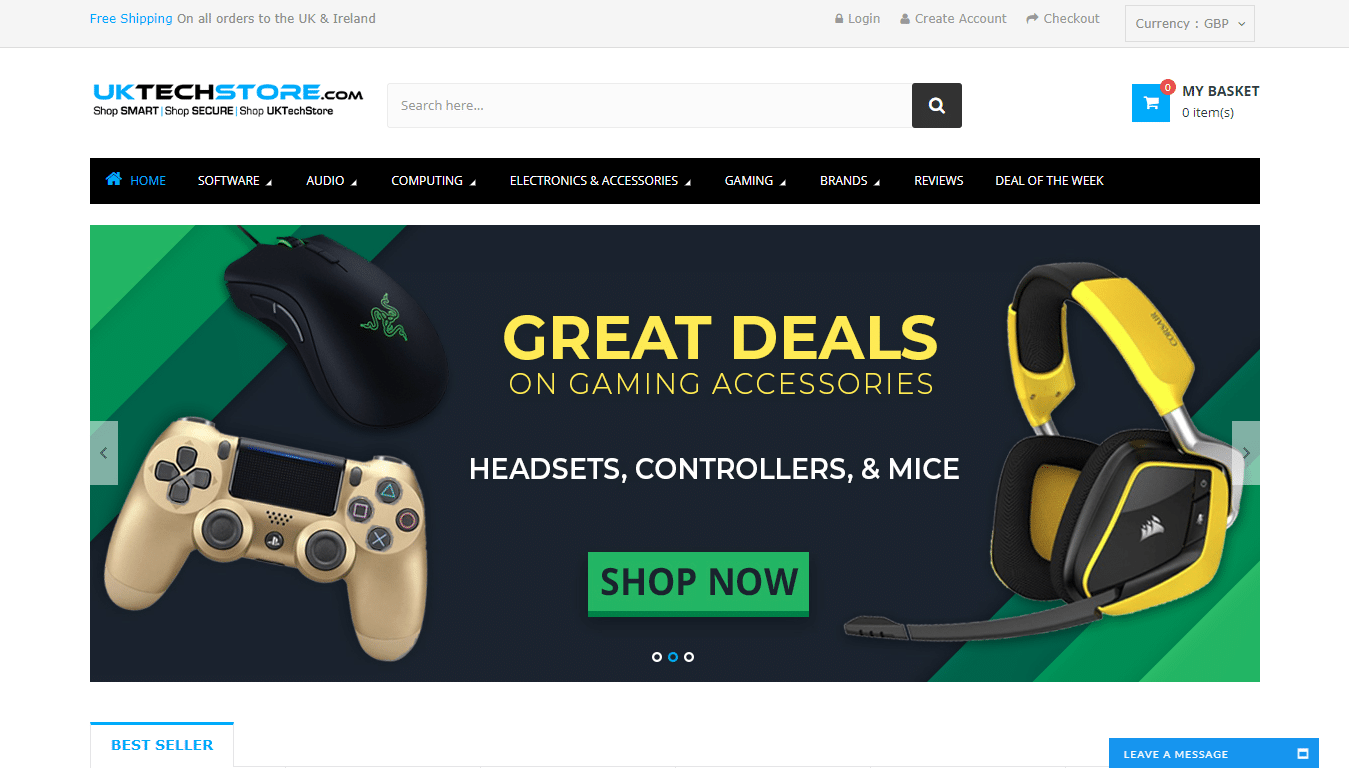Viewport: 1349px width, 768px height.
Task: Go to previous slide with left arrow
Action: click(103, 453)
